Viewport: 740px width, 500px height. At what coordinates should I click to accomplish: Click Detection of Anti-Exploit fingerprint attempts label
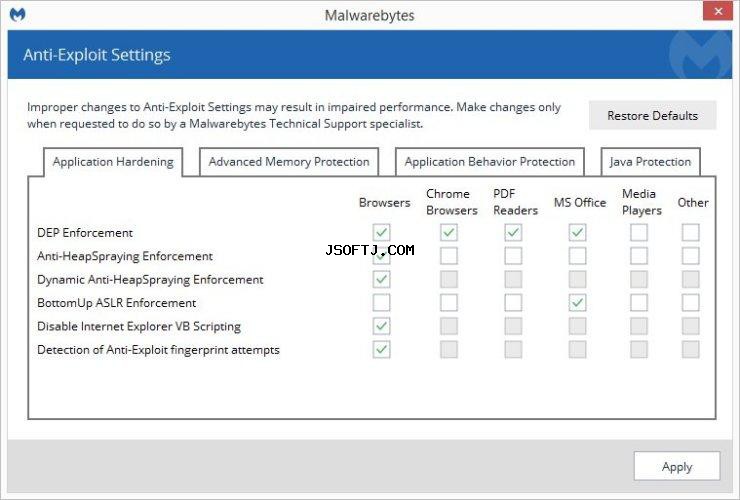coord(158,350)
